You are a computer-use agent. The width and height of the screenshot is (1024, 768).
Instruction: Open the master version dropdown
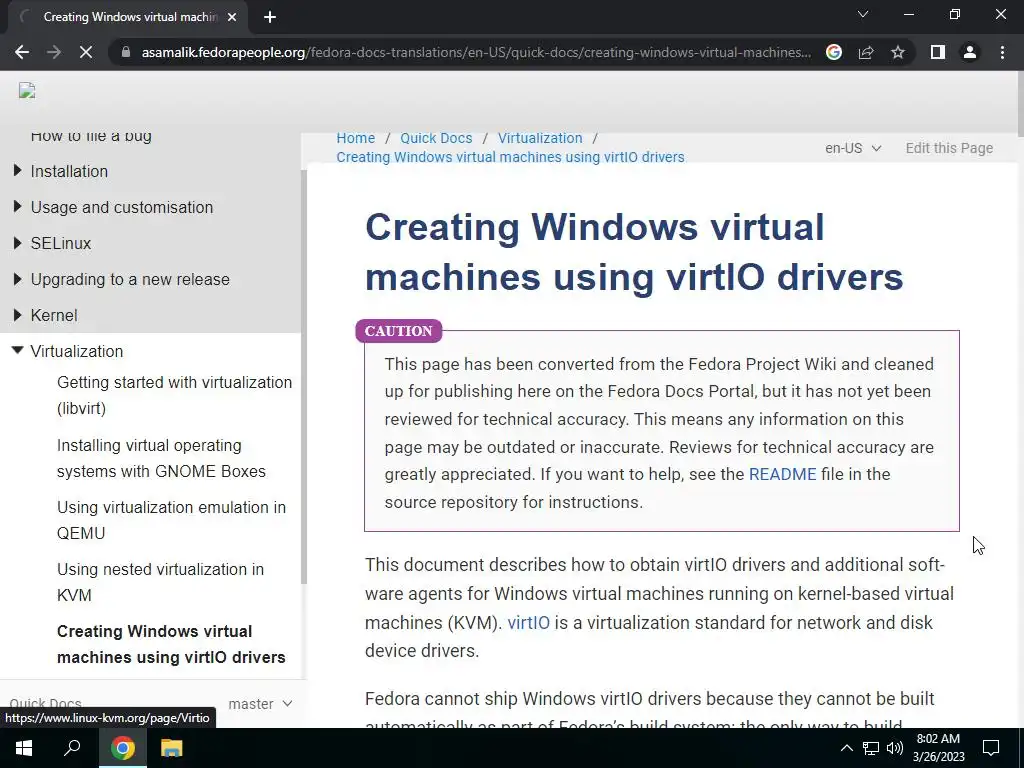pos(260,704)
